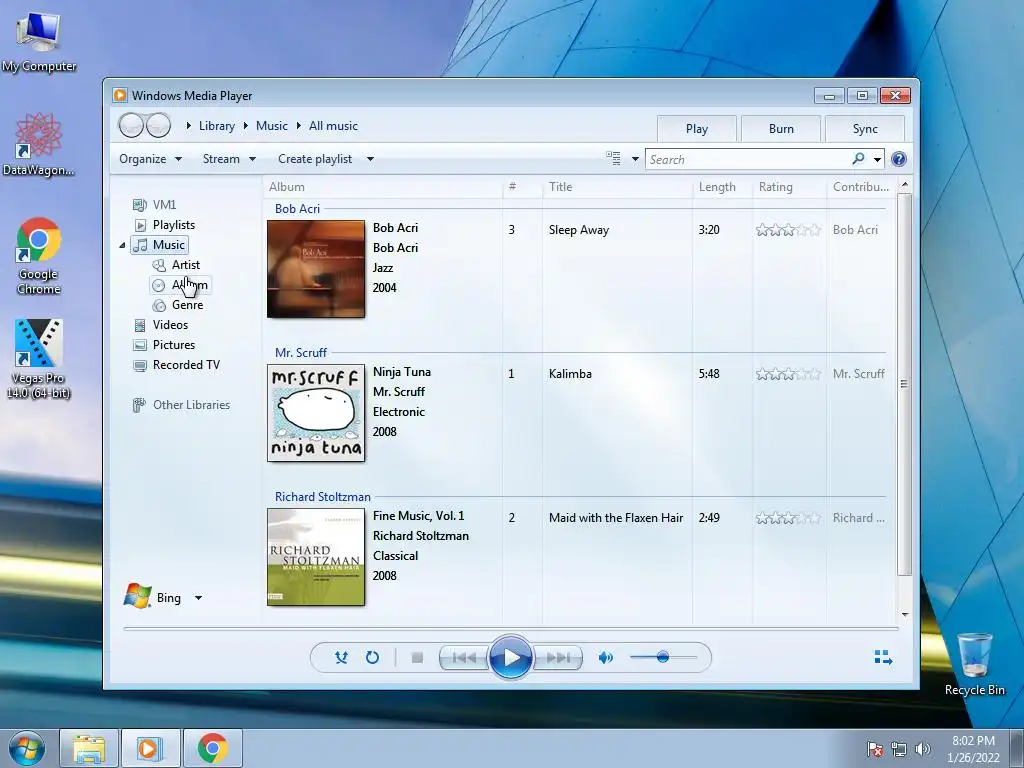Select Maid with the Flaxen Hair track
This screenshot has height=768, width=1024.
click(x=616, y=518)
